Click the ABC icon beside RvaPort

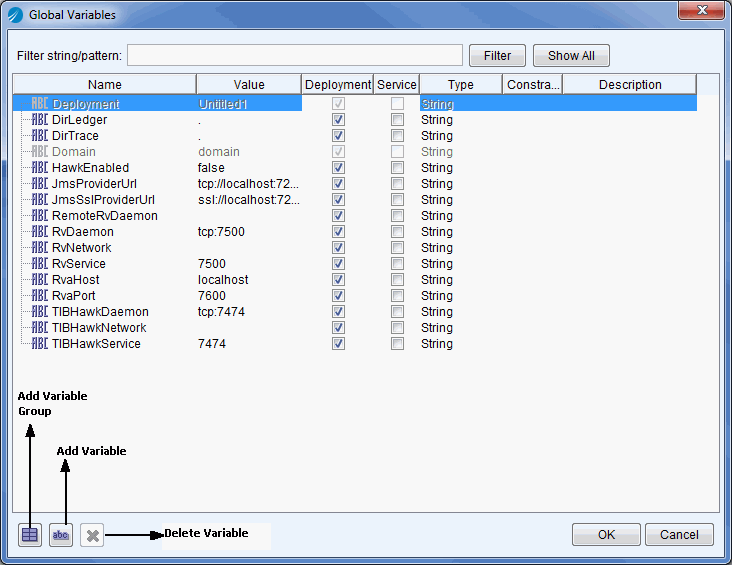tap(40, 296)
